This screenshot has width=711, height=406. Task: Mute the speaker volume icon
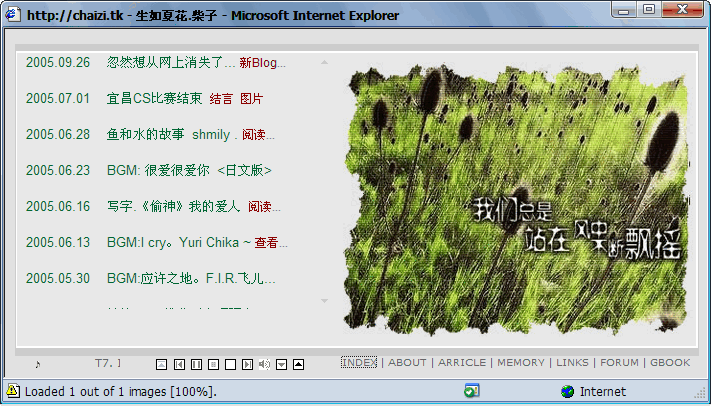click(264, 364)
